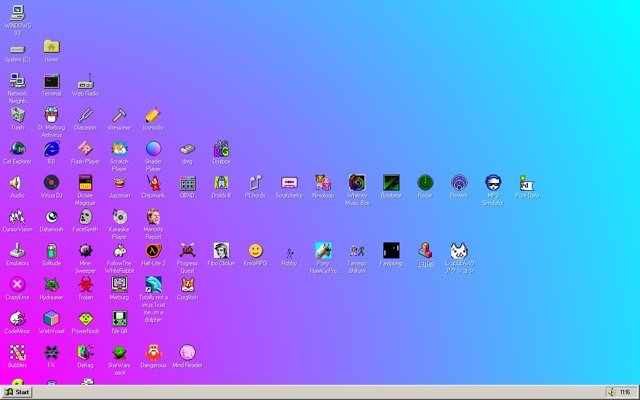Open the white cat Japanese-titled game

coord(459,251)
